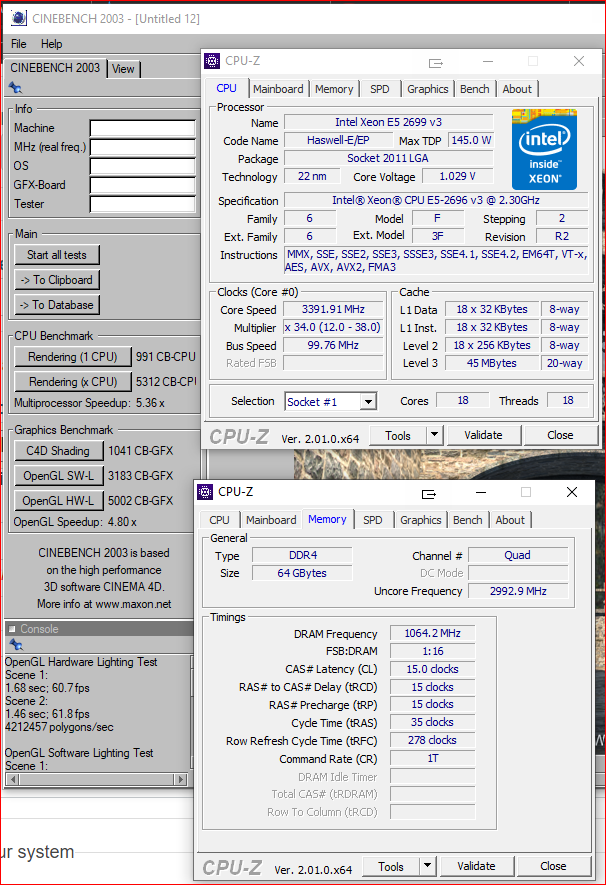Open About tab in upper CPU-Z
The height and width of the screenshot is (885, 606).
(x=517, y=89)
